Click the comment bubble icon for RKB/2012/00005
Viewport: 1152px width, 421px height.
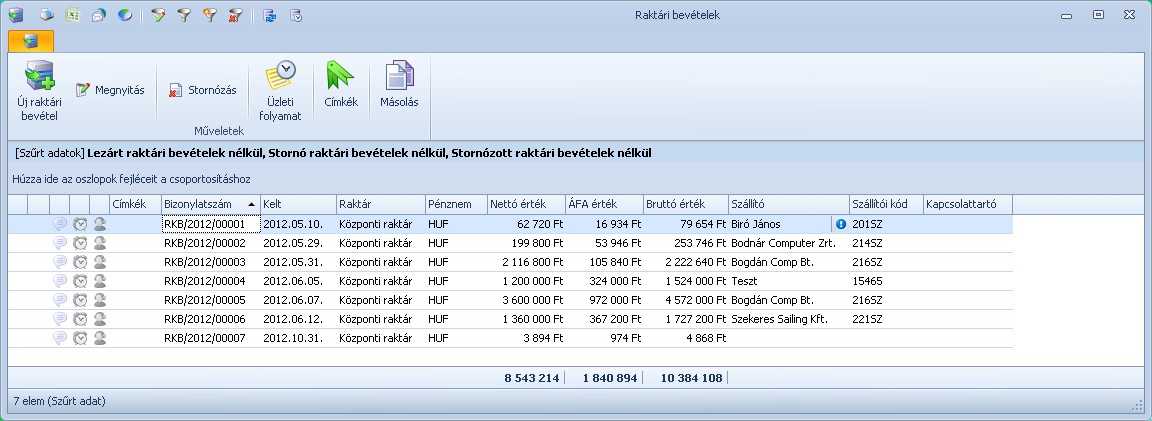(59, 300)
